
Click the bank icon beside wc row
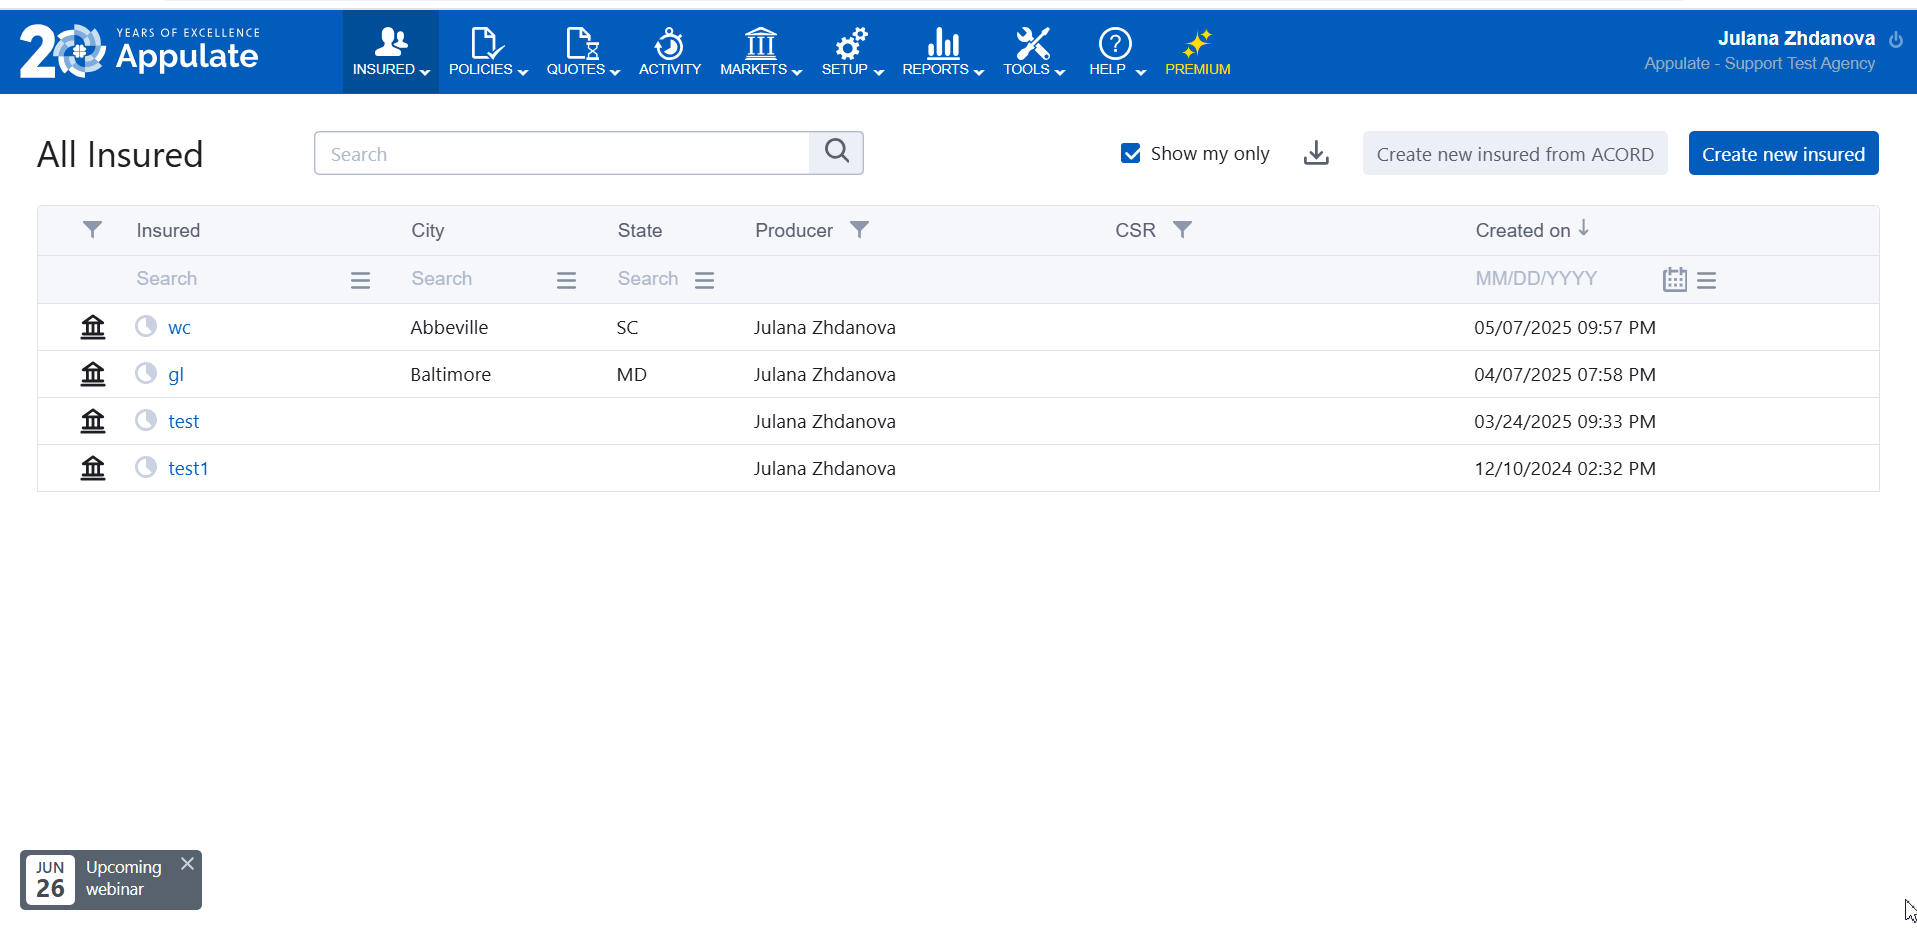(93, 327)
